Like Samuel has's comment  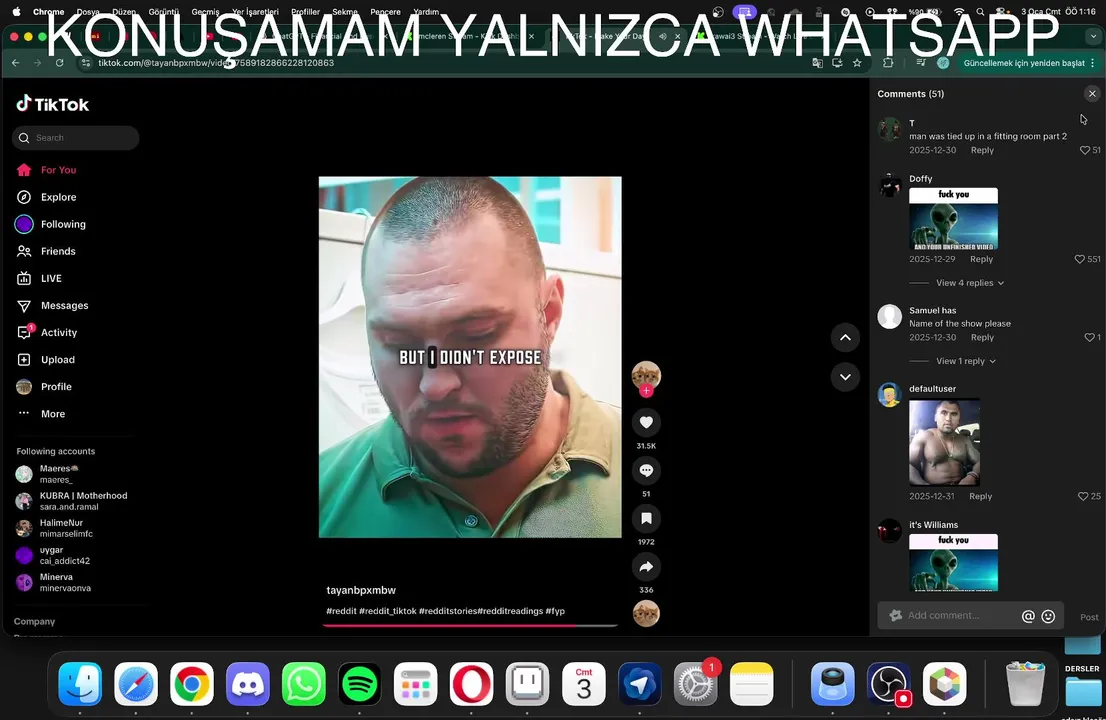point(1089,338)
